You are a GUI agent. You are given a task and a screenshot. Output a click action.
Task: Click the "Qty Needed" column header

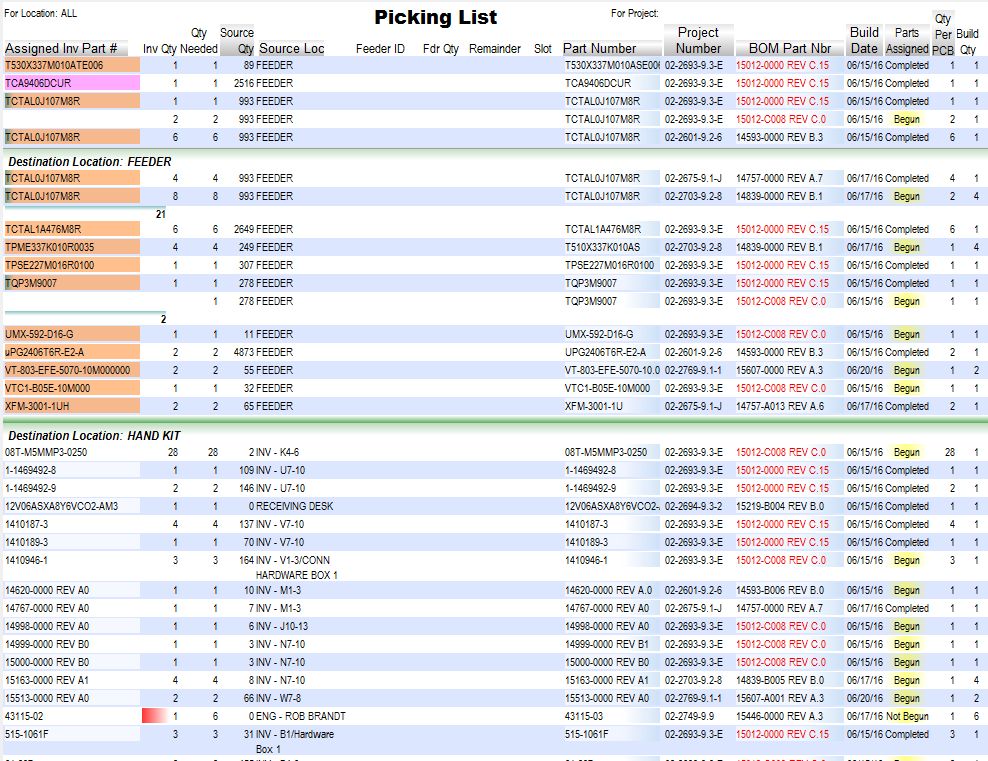coord(199,40)
